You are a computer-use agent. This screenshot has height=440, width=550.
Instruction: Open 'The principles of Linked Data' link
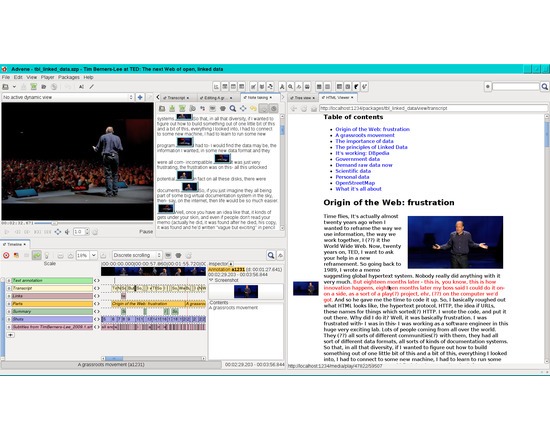(371, 147)
